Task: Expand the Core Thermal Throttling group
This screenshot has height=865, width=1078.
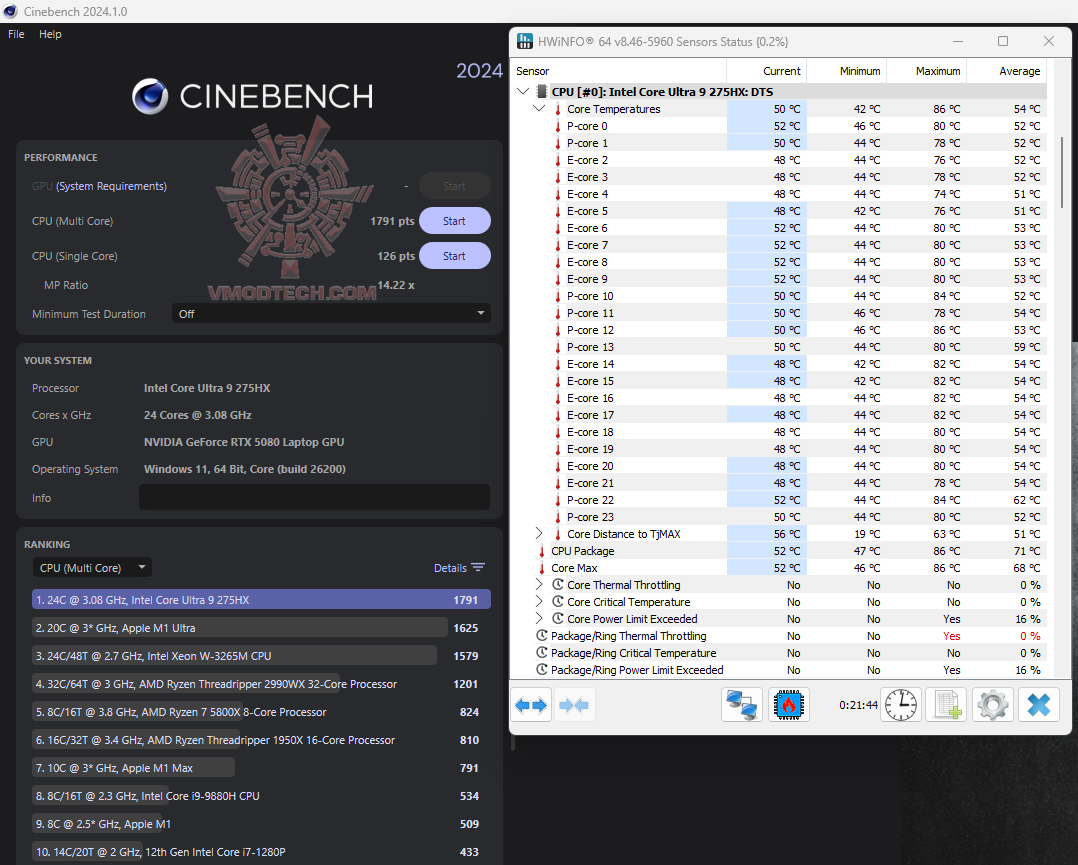Action: [539, 584]
